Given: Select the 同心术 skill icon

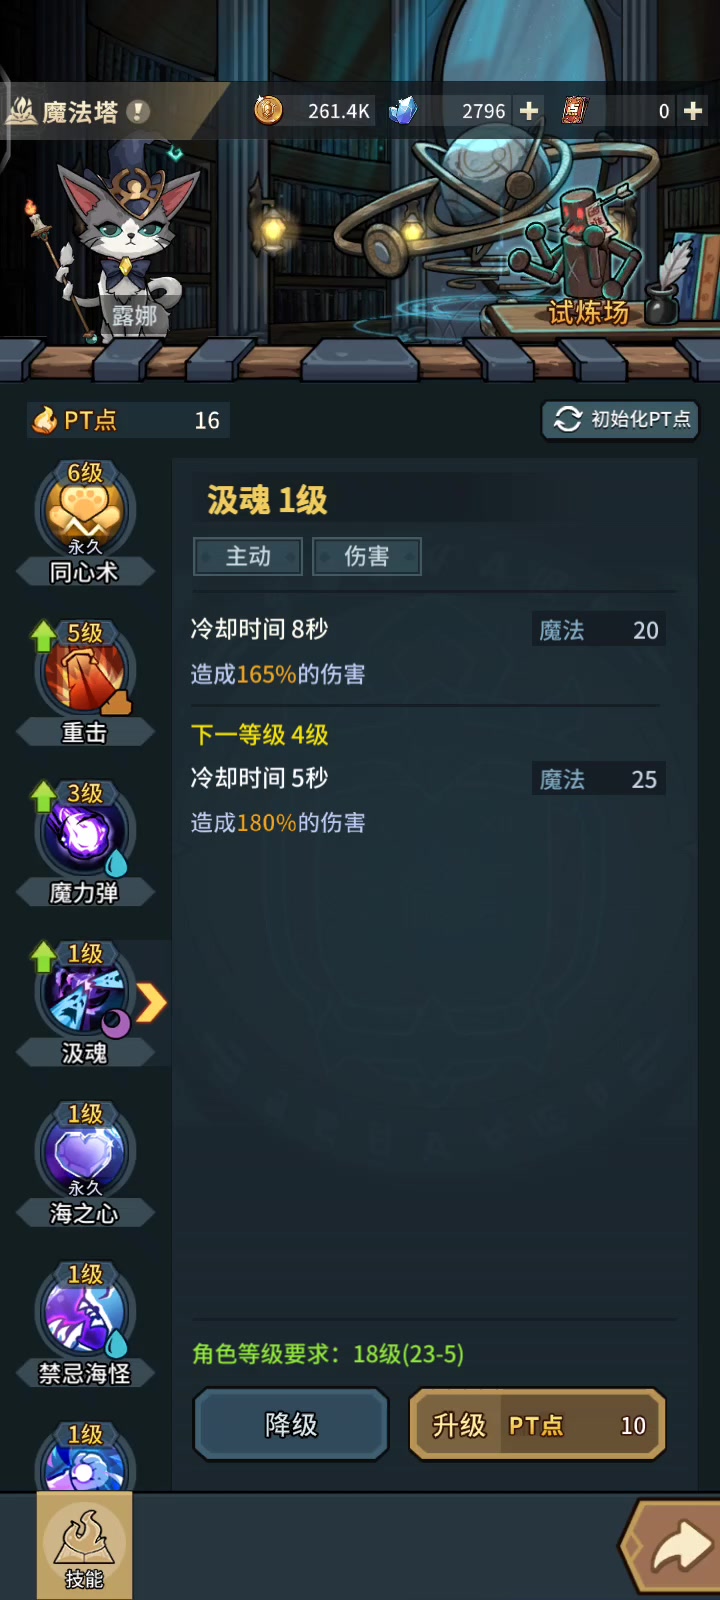Looking at the screenshot, I should [85, 510].
